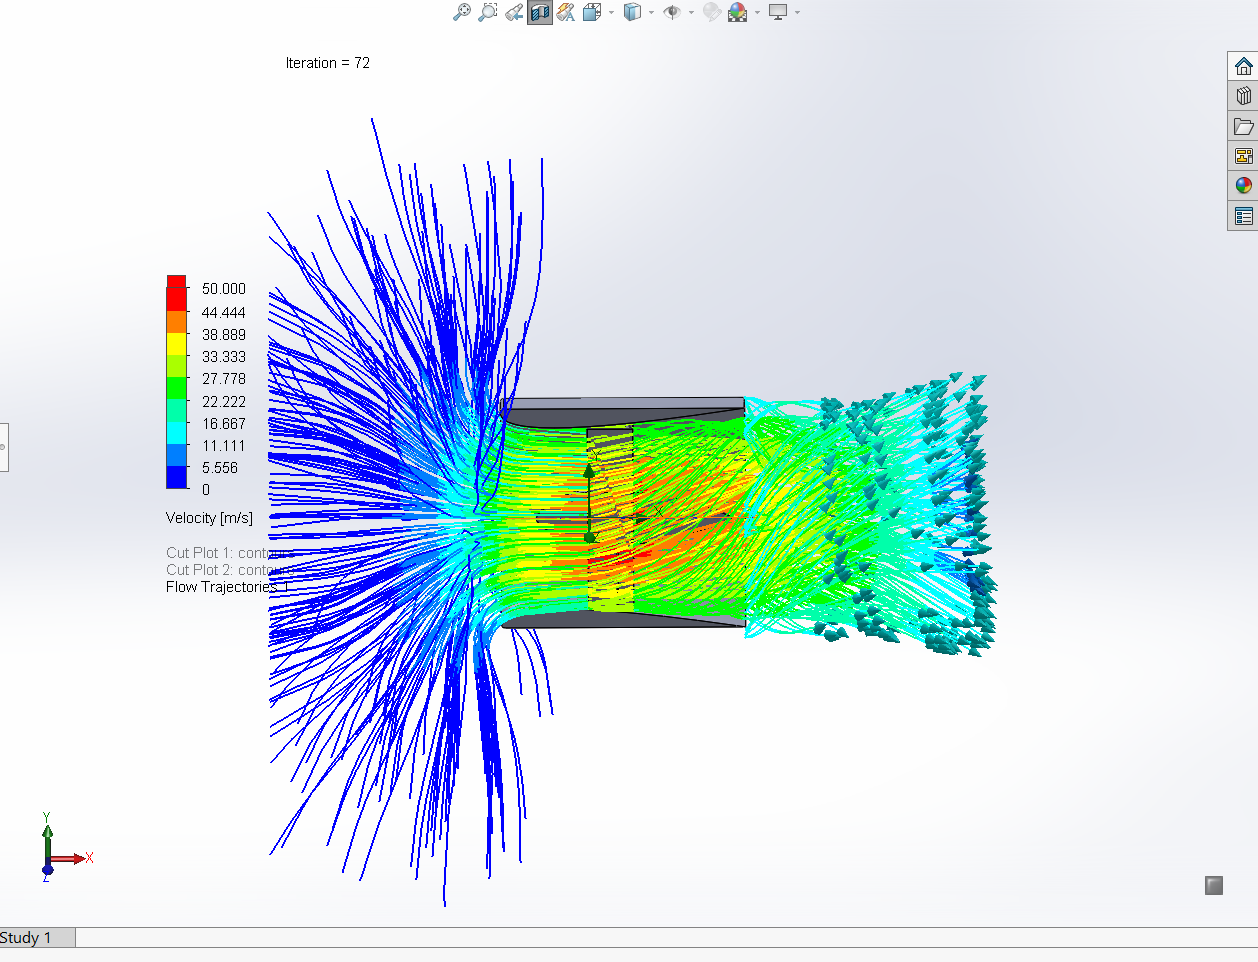Select the Zoom to Area tool
This screenshot has height=962, width=1258.
(487, 12)
